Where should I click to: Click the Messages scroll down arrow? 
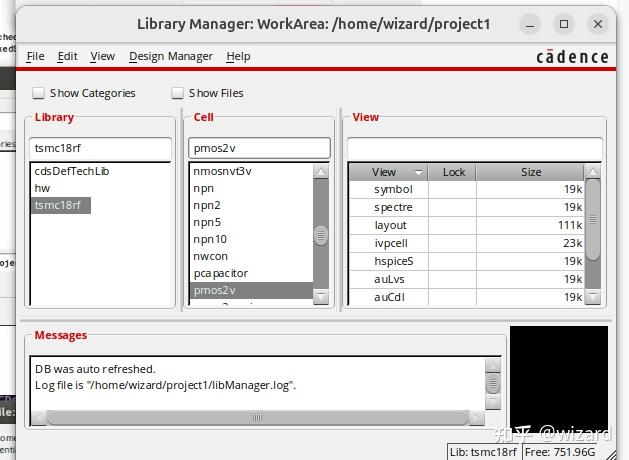click(493, 402)
